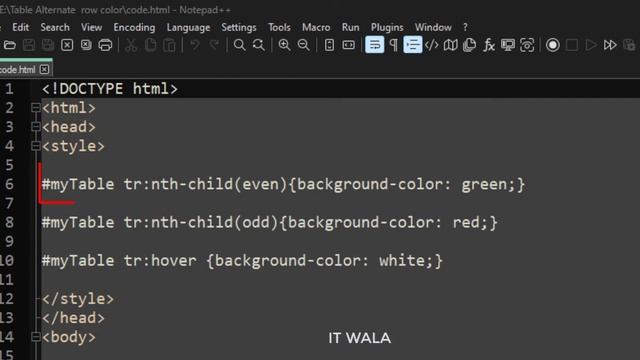The height and width of the screenshot is (360, 640).
Task: Click the Open folder icon
Action: 10,45
